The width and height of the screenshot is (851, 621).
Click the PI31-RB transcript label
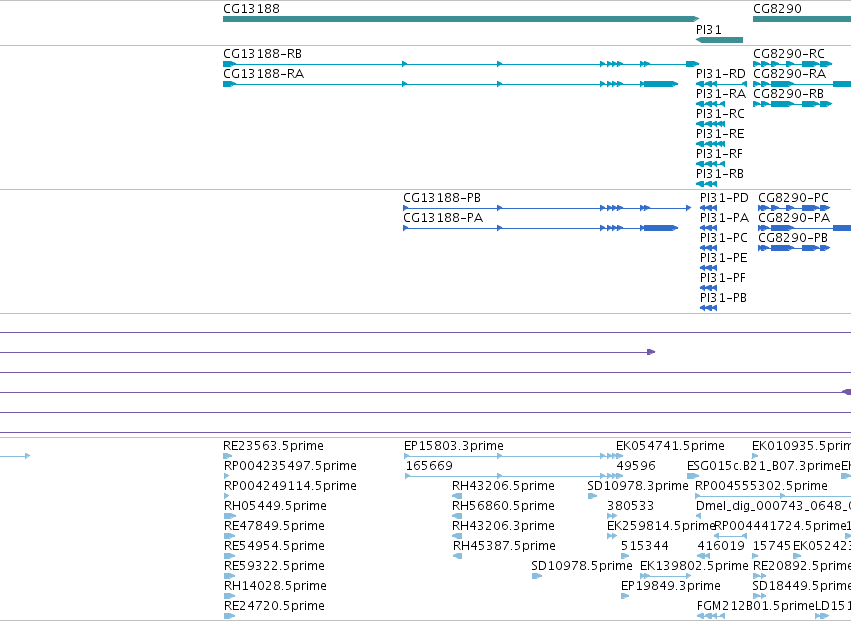720,174
